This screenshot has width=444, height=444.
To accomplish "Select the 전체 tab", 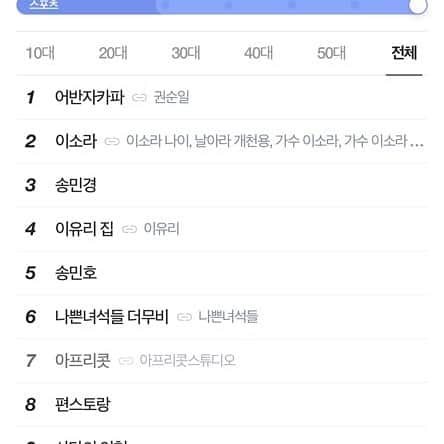I will tap(404, 53).
